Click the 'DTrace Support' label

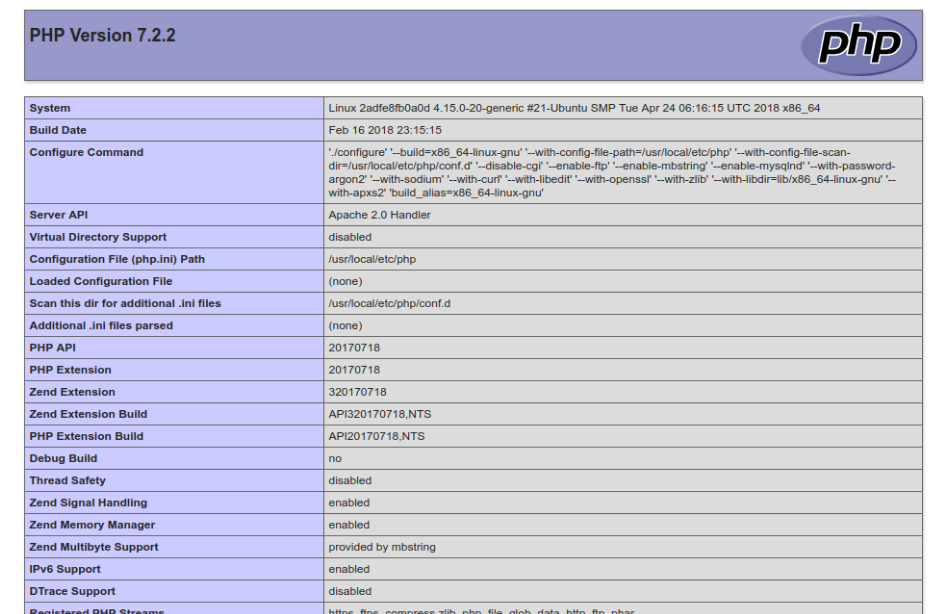pos(72,591)
